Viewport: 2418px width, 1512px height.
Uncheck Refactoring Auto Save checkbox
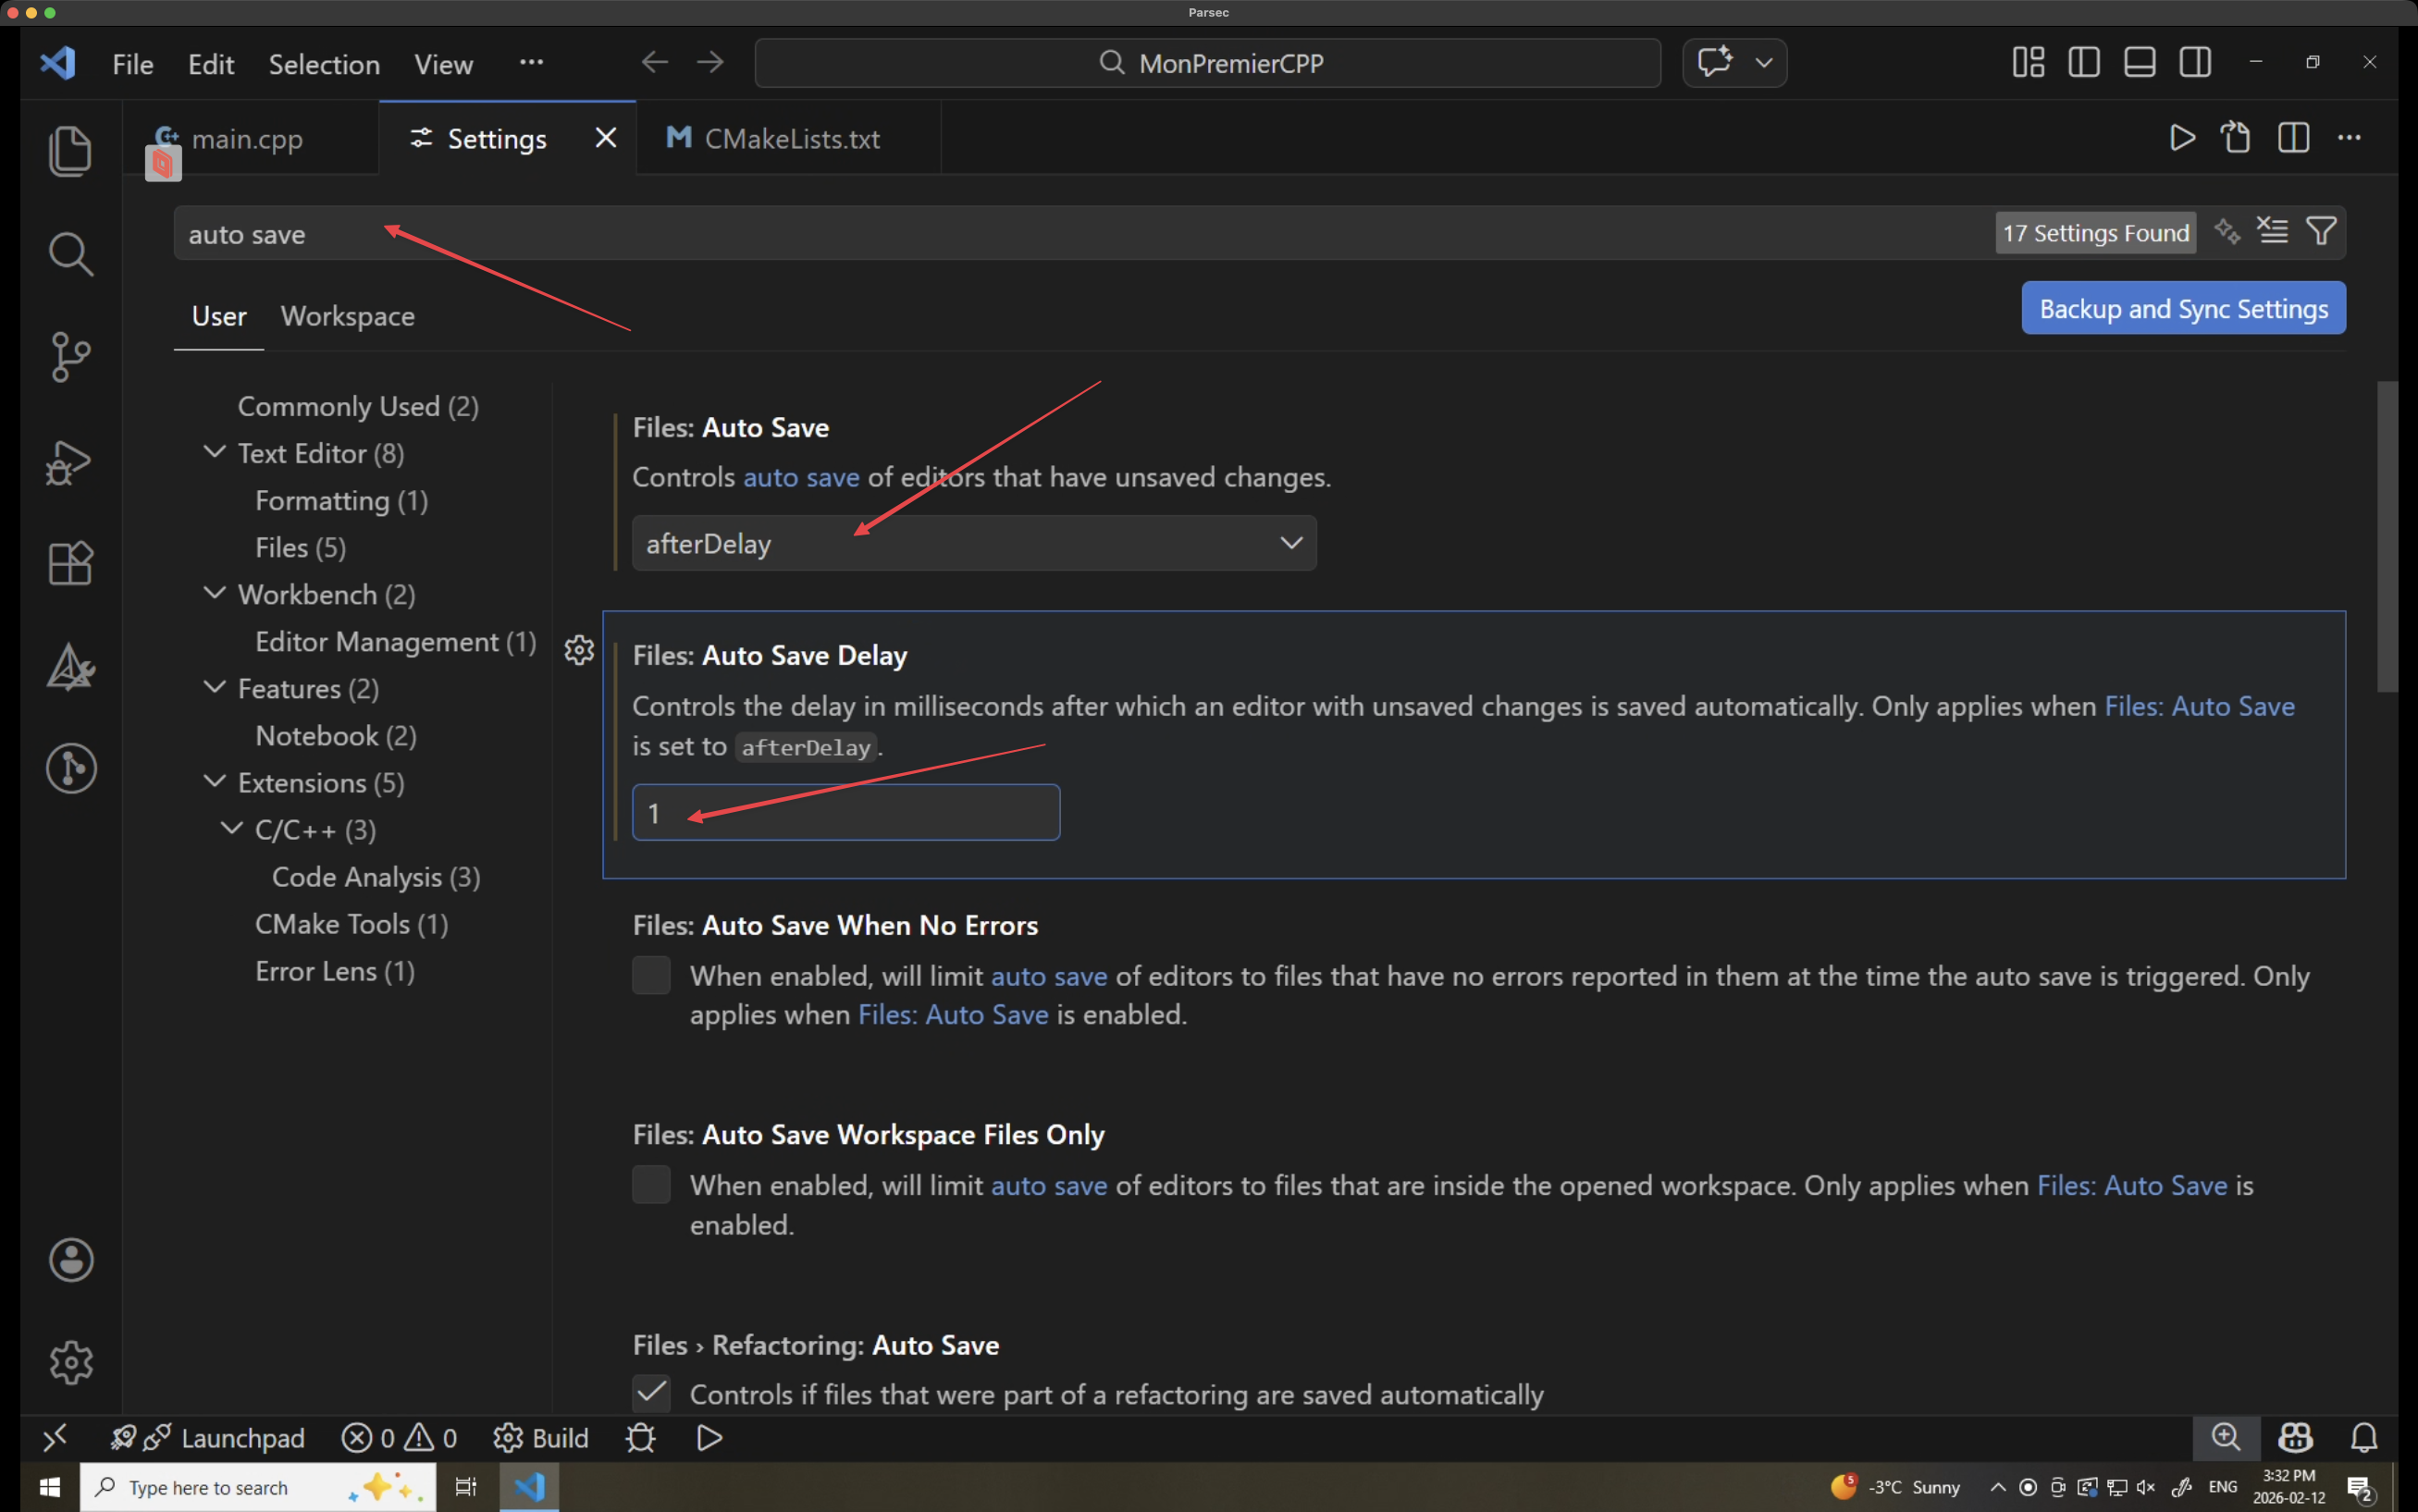point(651,1392)
